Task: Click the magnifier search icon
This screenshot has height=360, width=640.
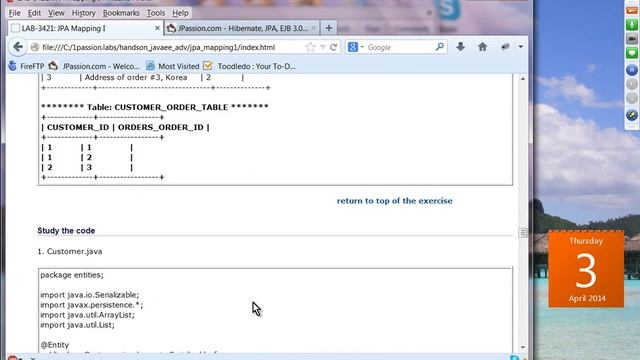Action: tap(440, 47)
